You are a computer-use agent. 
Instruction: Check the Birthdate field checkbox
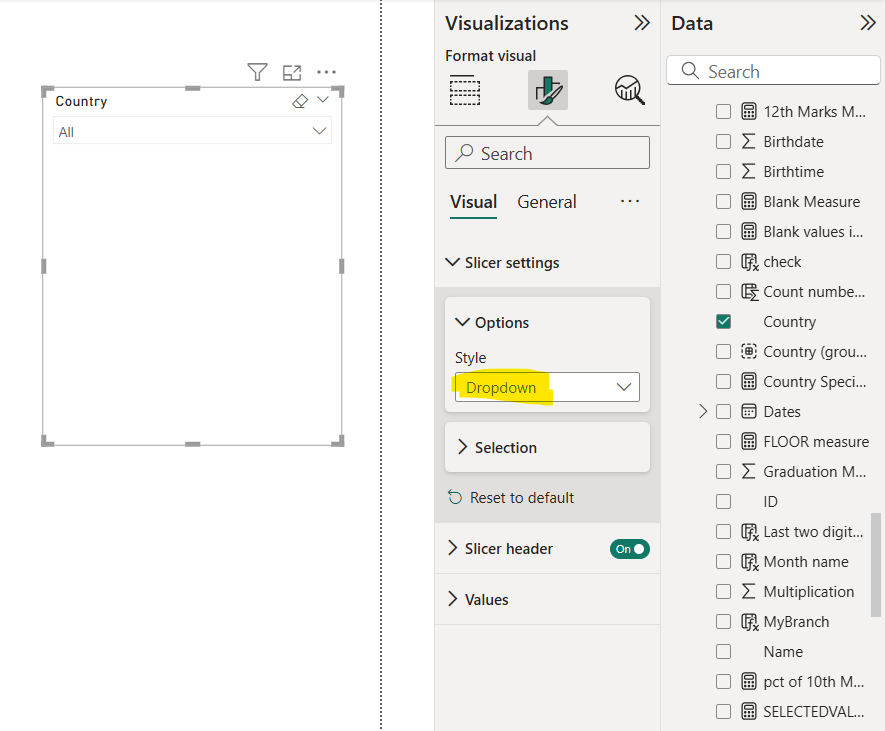[x=723, y=141]
